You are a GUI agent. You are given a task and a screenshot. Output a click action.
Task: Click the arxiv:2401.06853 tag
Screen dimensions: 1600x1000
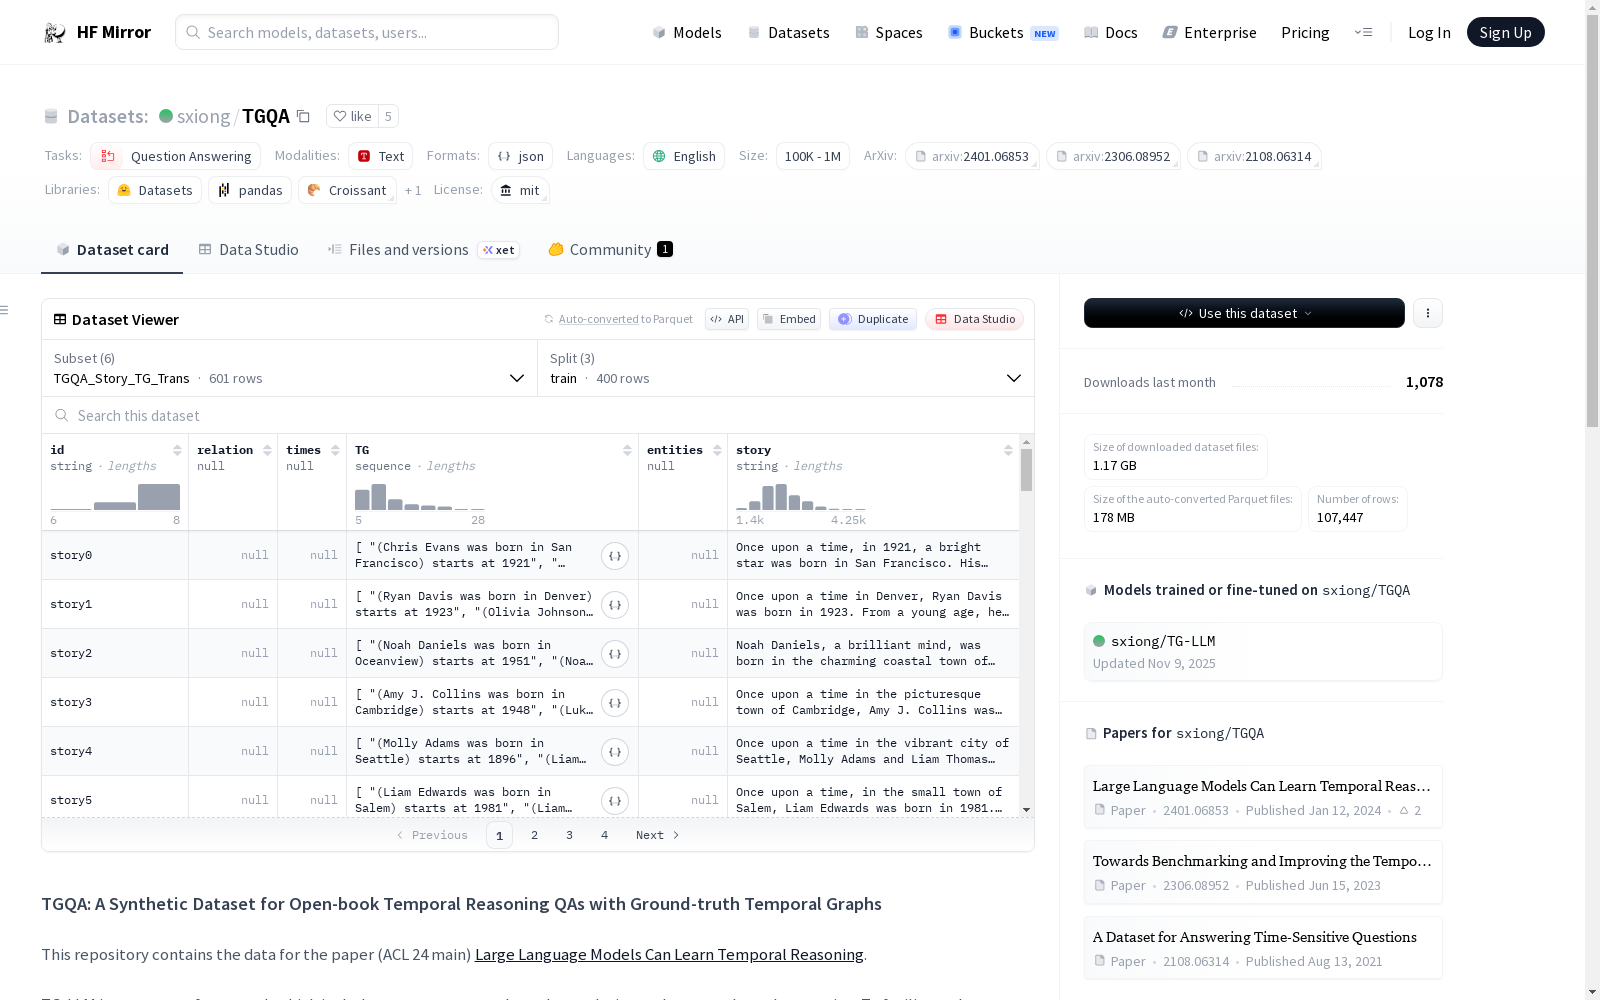click(972, 156)
